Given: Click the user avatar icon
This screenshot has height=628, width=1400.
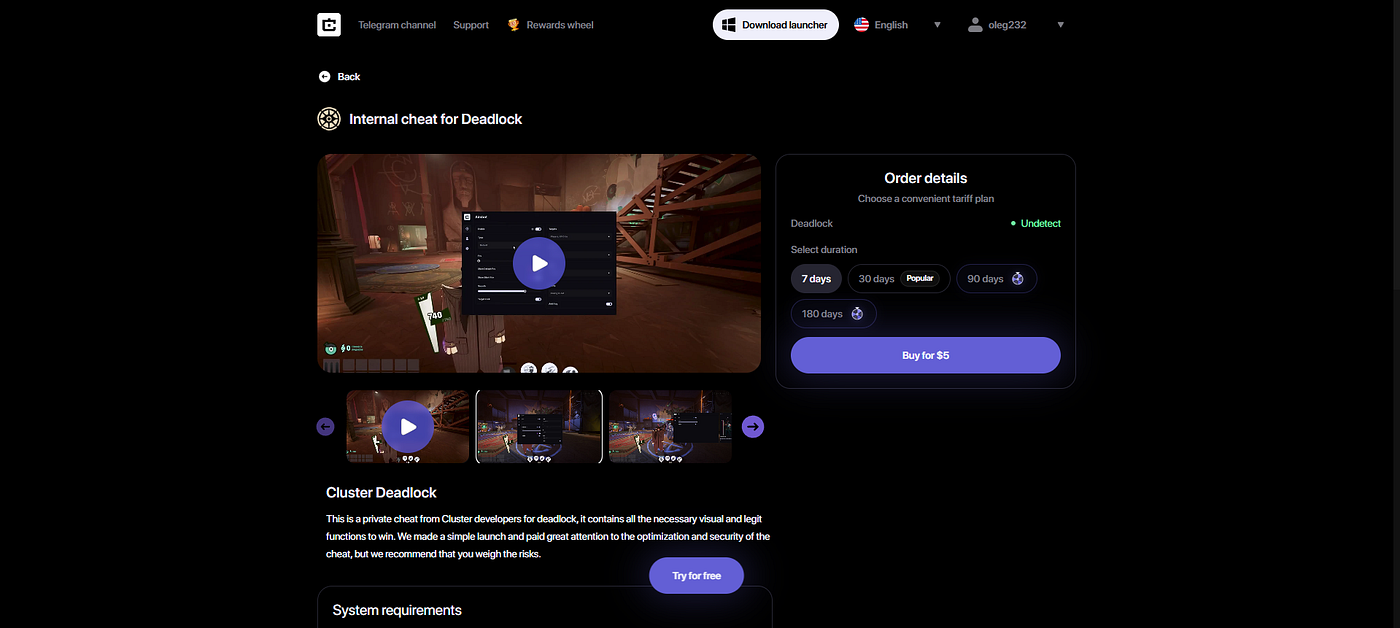Looking at the screenshot, I should (x=975, y=24).
